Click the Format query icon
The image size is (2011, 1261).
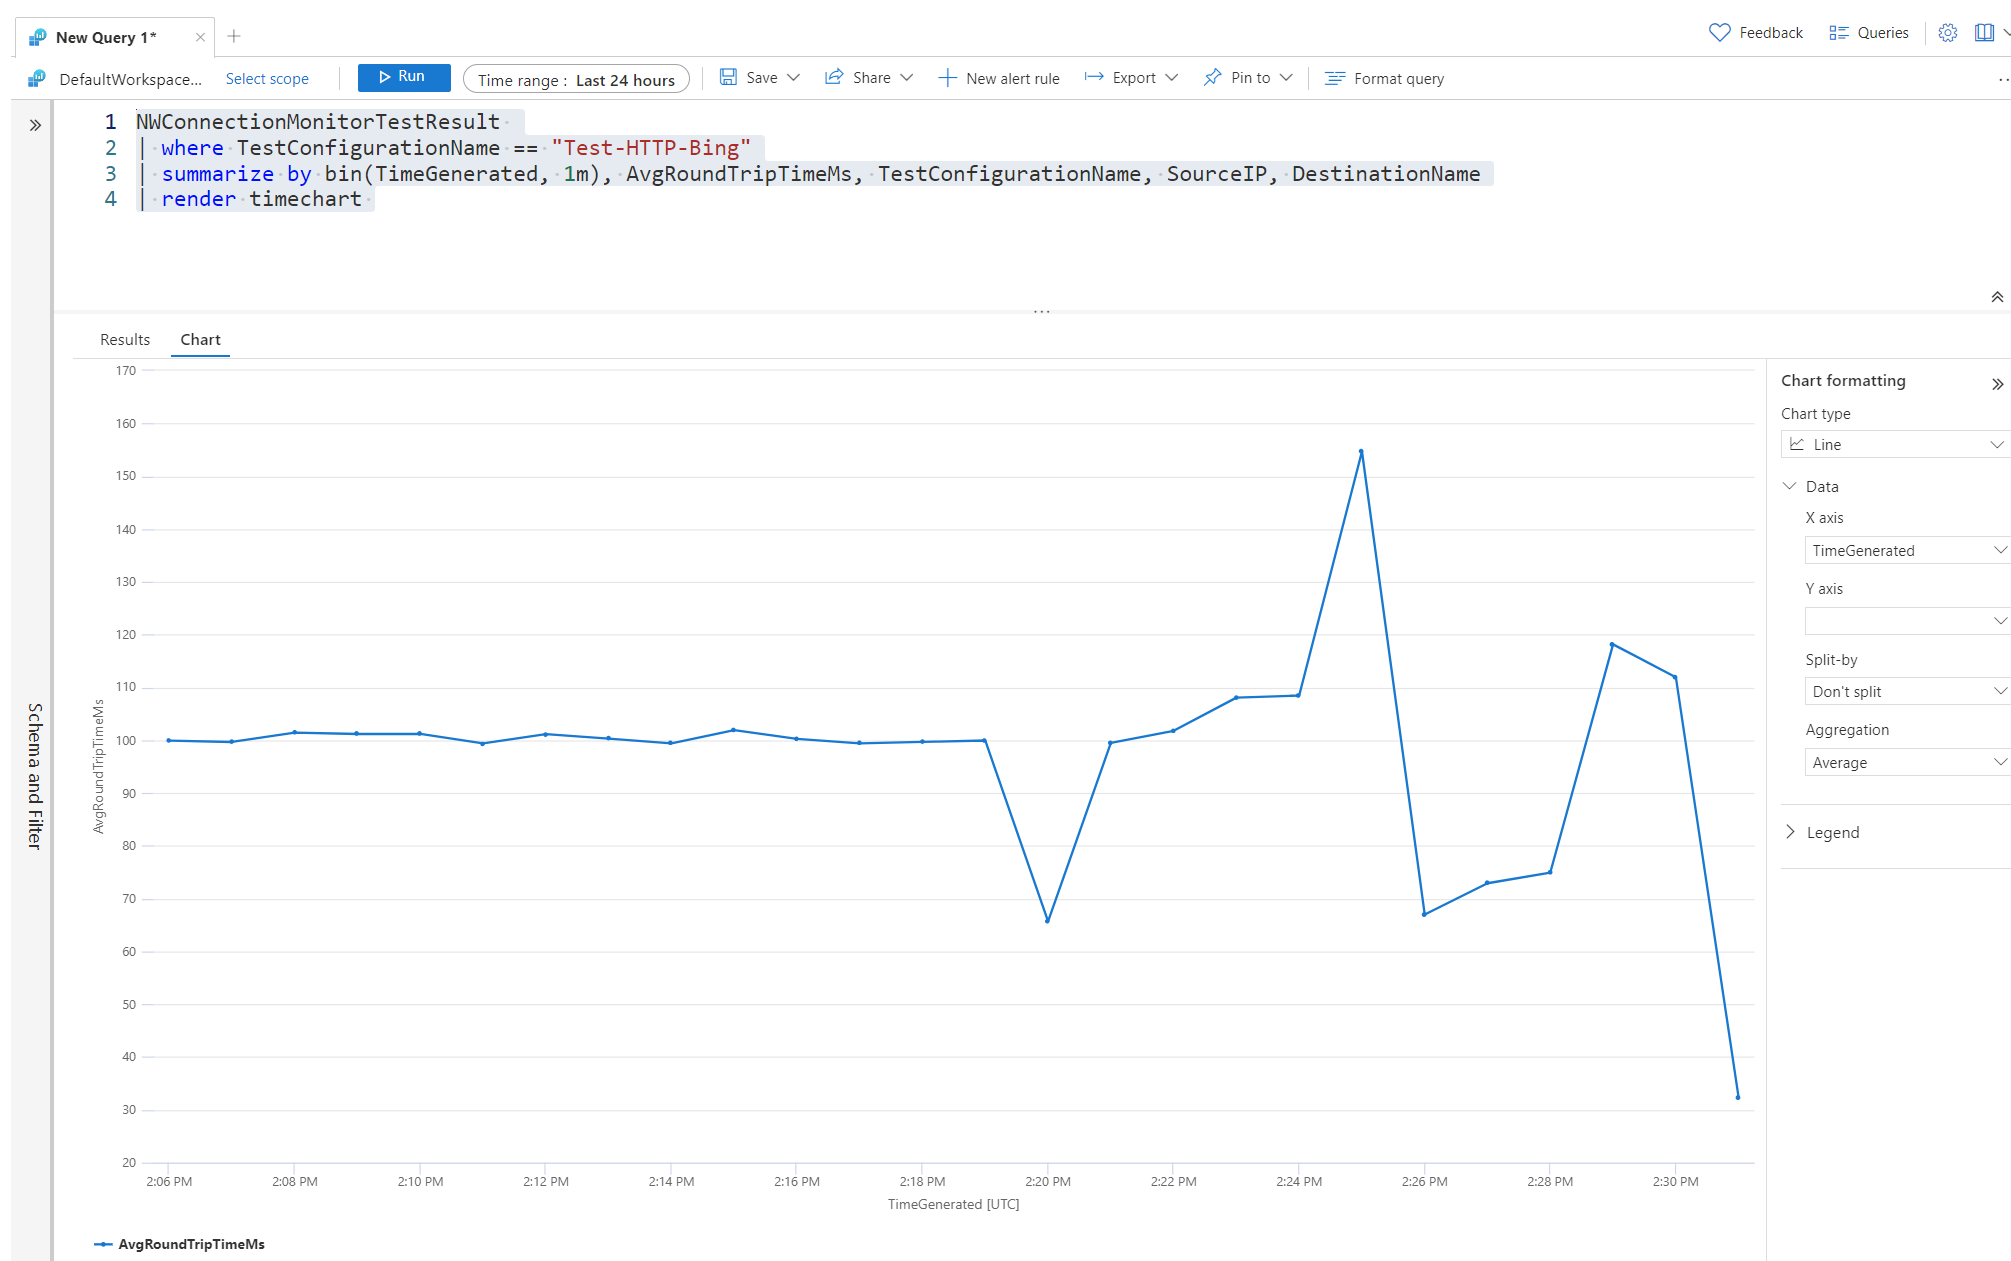[1334, 78]
